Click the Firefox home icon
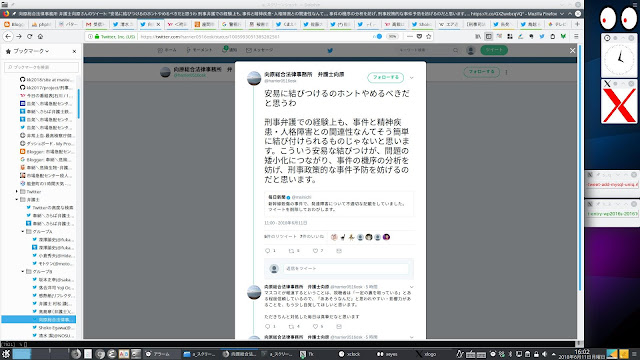This screenshot has height=360, width=640. (40, 36)
